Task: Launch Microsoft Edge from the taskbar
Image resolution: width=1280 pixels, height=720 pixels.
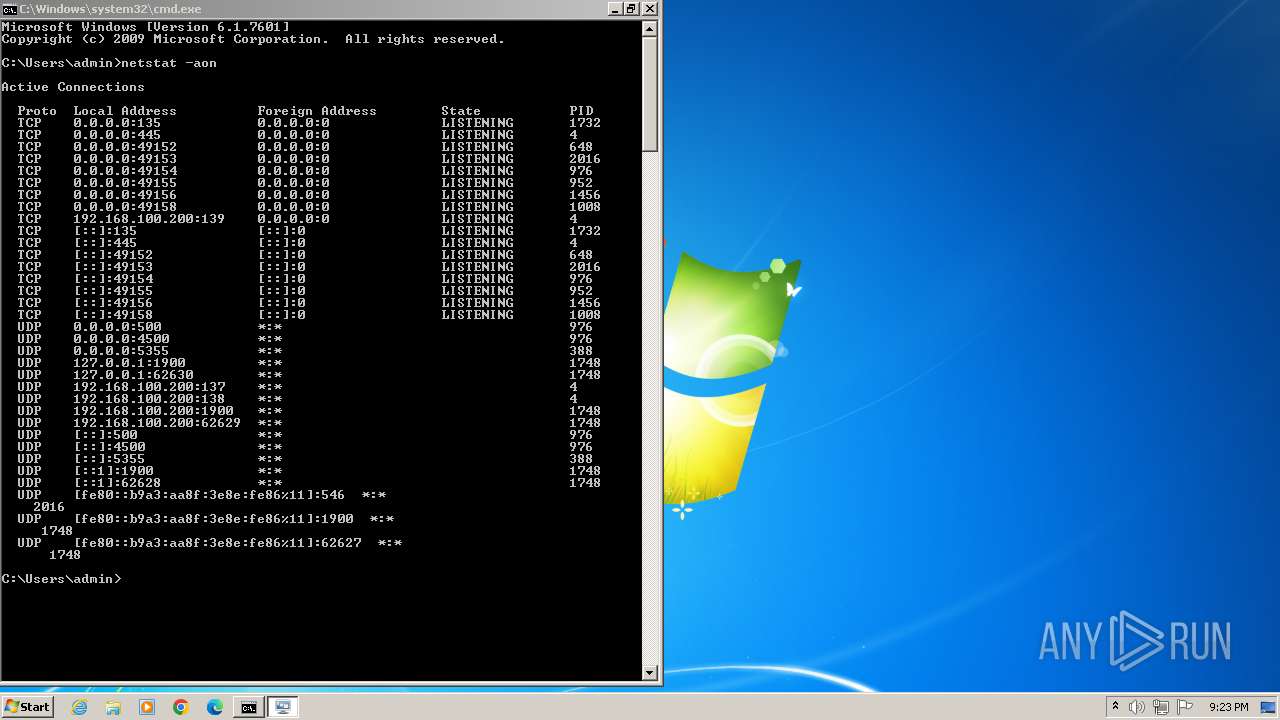Action: [214, 707]
